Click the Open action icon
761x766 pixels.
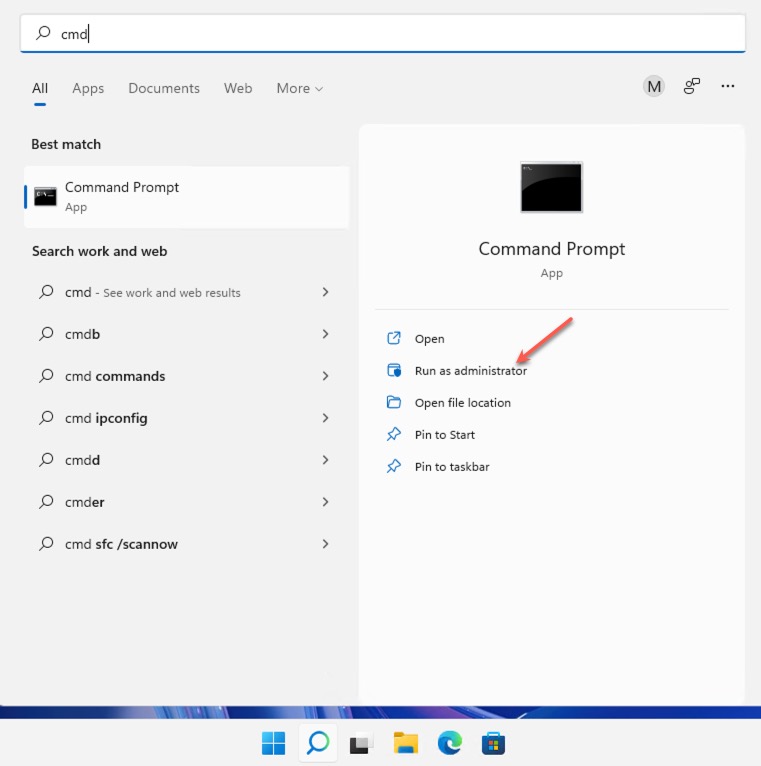click(x=394, y=338)
